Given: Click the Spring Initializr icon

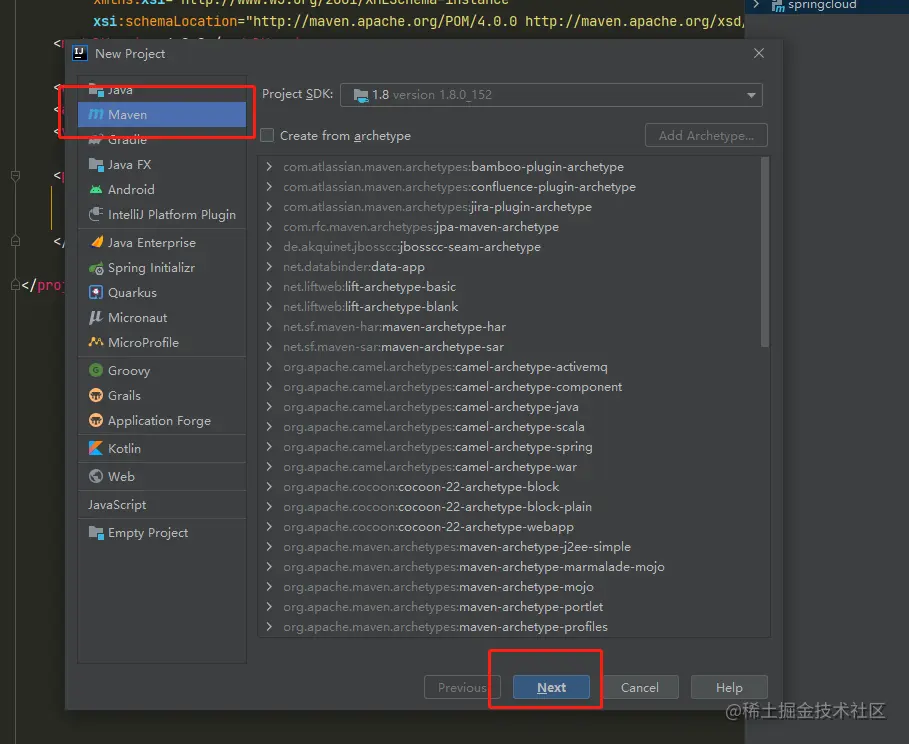Looking at the screenshot, I should pyautogui.click(x=96, y=268).
